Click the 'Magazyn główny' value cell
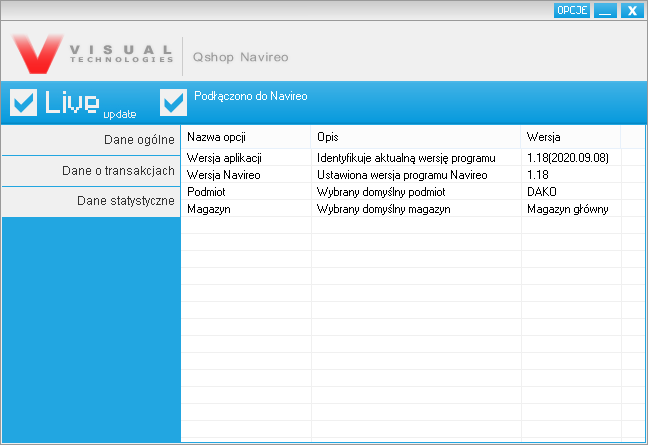Screen dimensions: 648x445 coord(567,209)
